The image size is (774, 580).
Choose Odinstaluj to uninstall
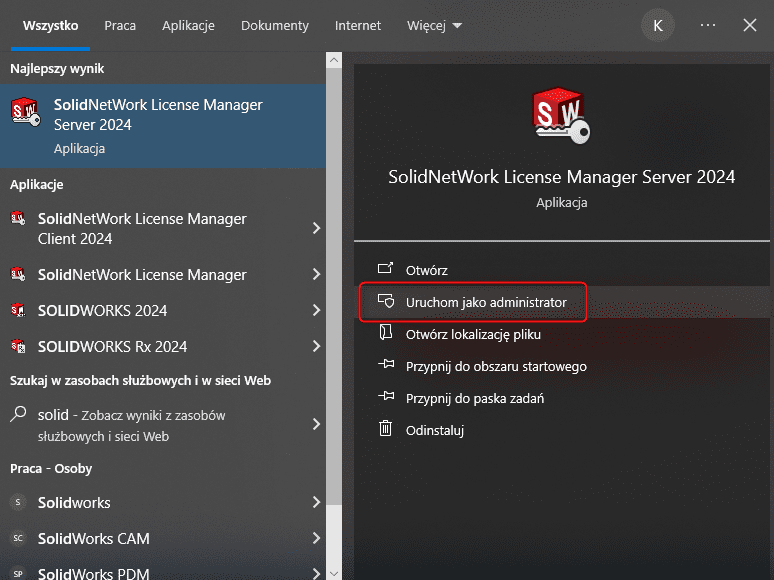(x=561, y=430)
